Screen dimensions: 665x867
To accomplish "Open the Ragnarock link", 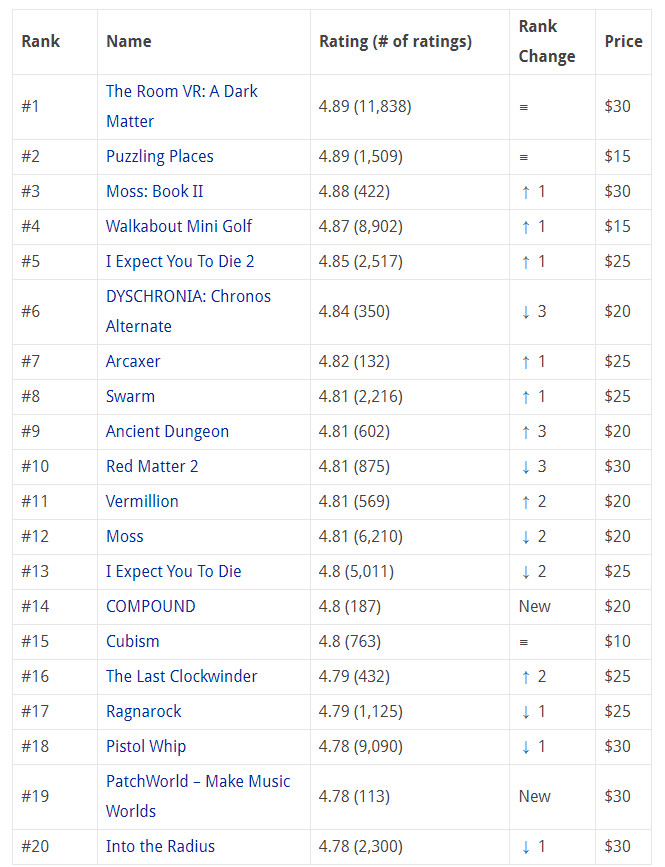I will (144, 711).
